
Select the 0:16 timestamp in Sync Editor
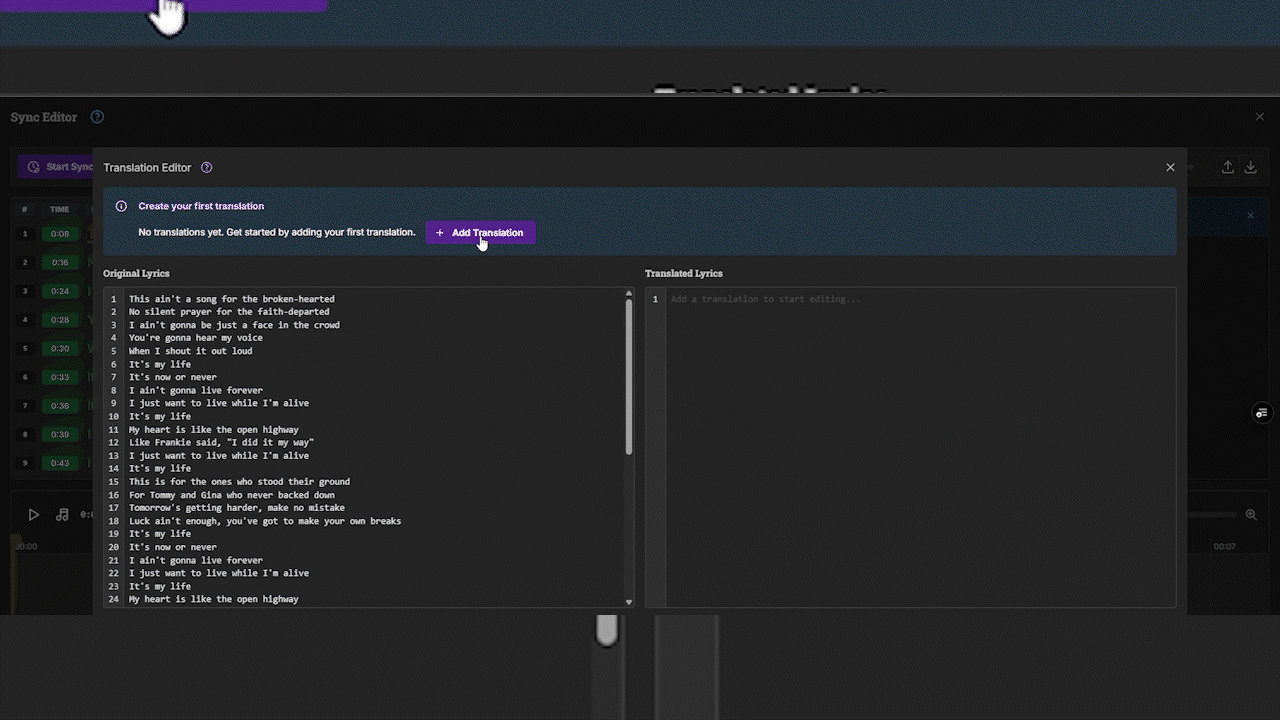[60, 263]
